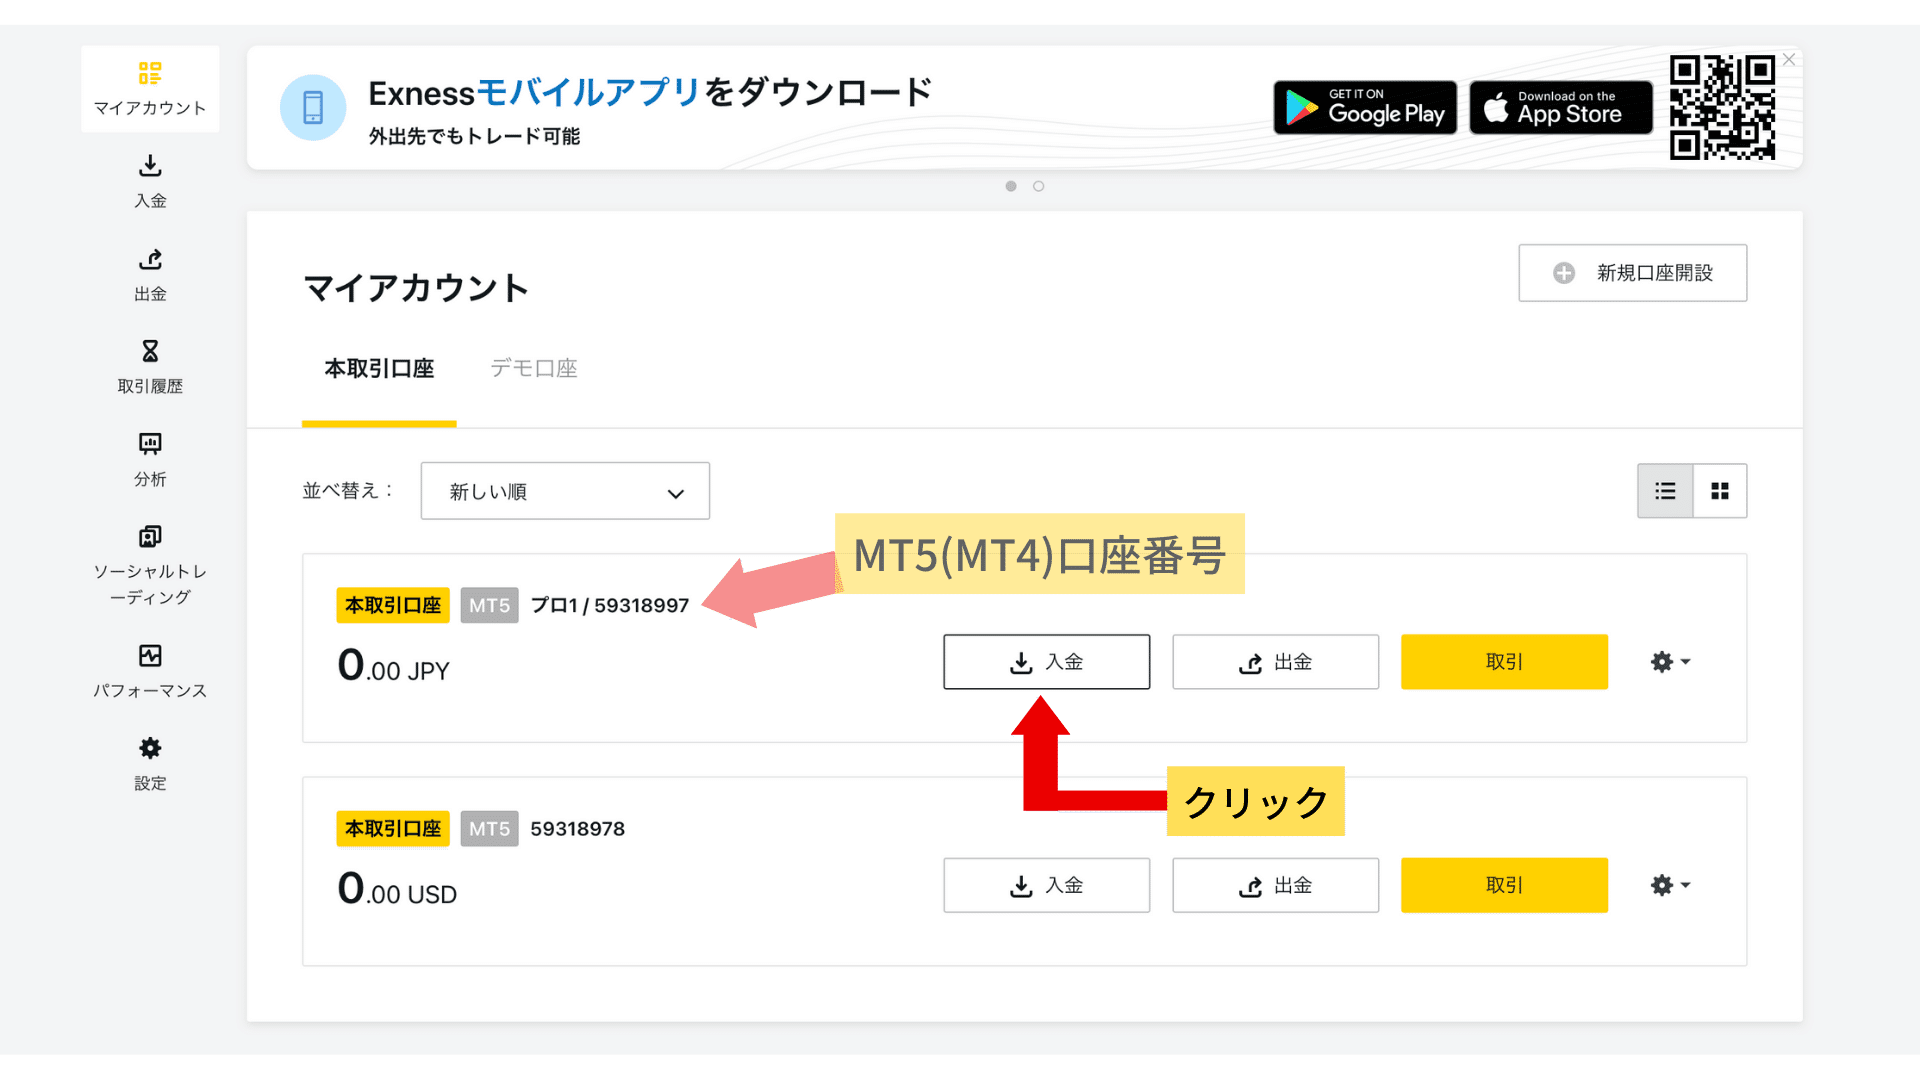Click the 0.00 JPY balance
The width and height of the screenshot is (1920, 1080).
pos(393,666)
